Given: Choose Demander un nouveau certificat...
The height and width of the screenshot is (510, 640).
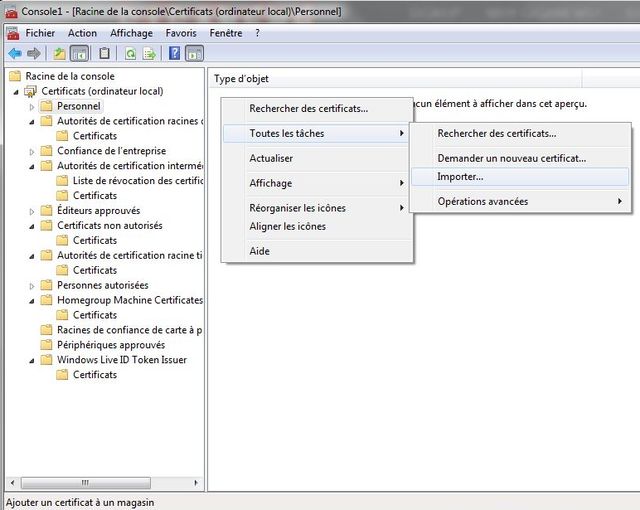Looking at the screenshot, I should coord(520,158).
